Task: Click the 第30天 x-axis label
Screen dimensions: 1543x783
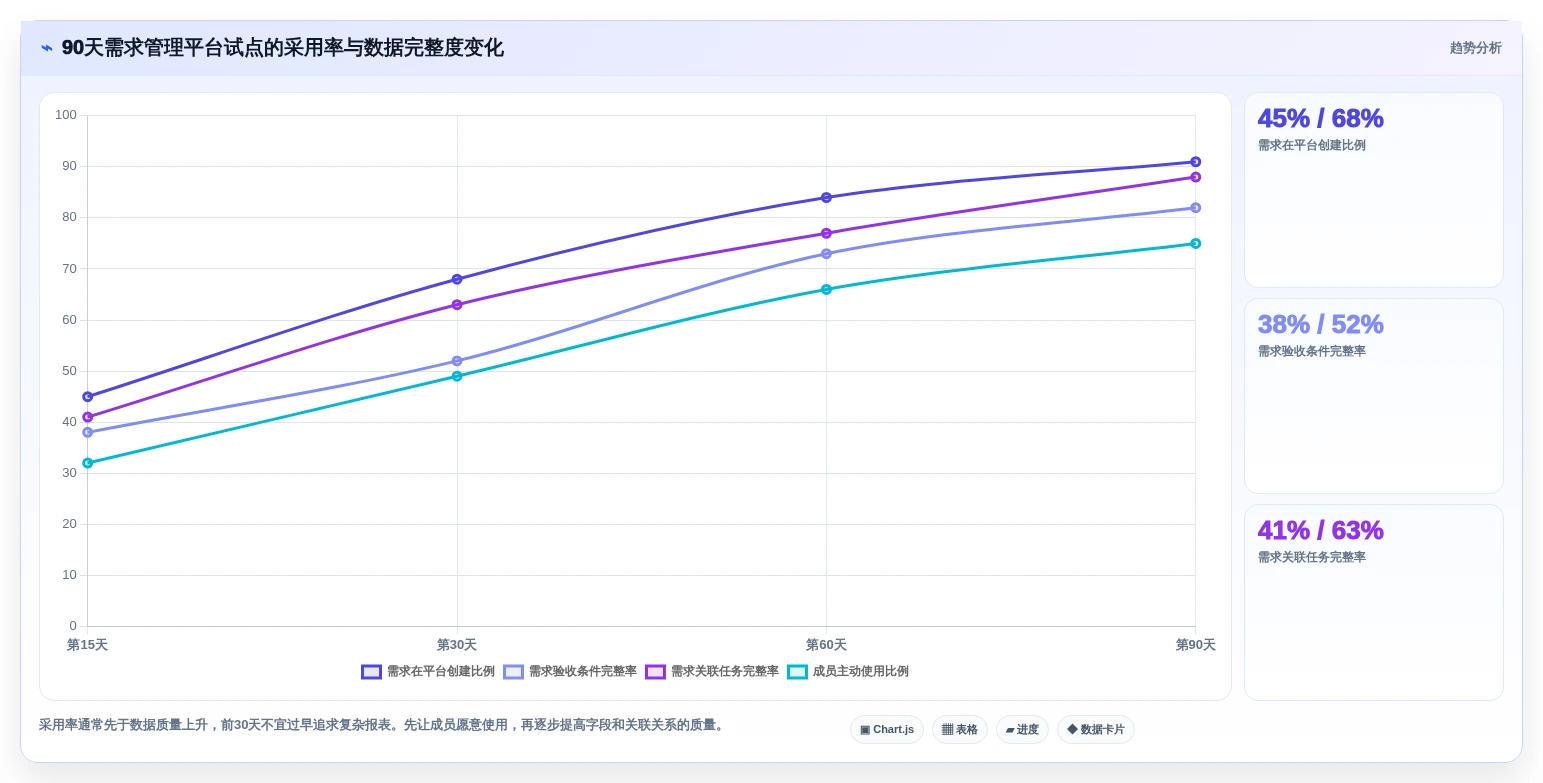Action: (x=457, y=645)
